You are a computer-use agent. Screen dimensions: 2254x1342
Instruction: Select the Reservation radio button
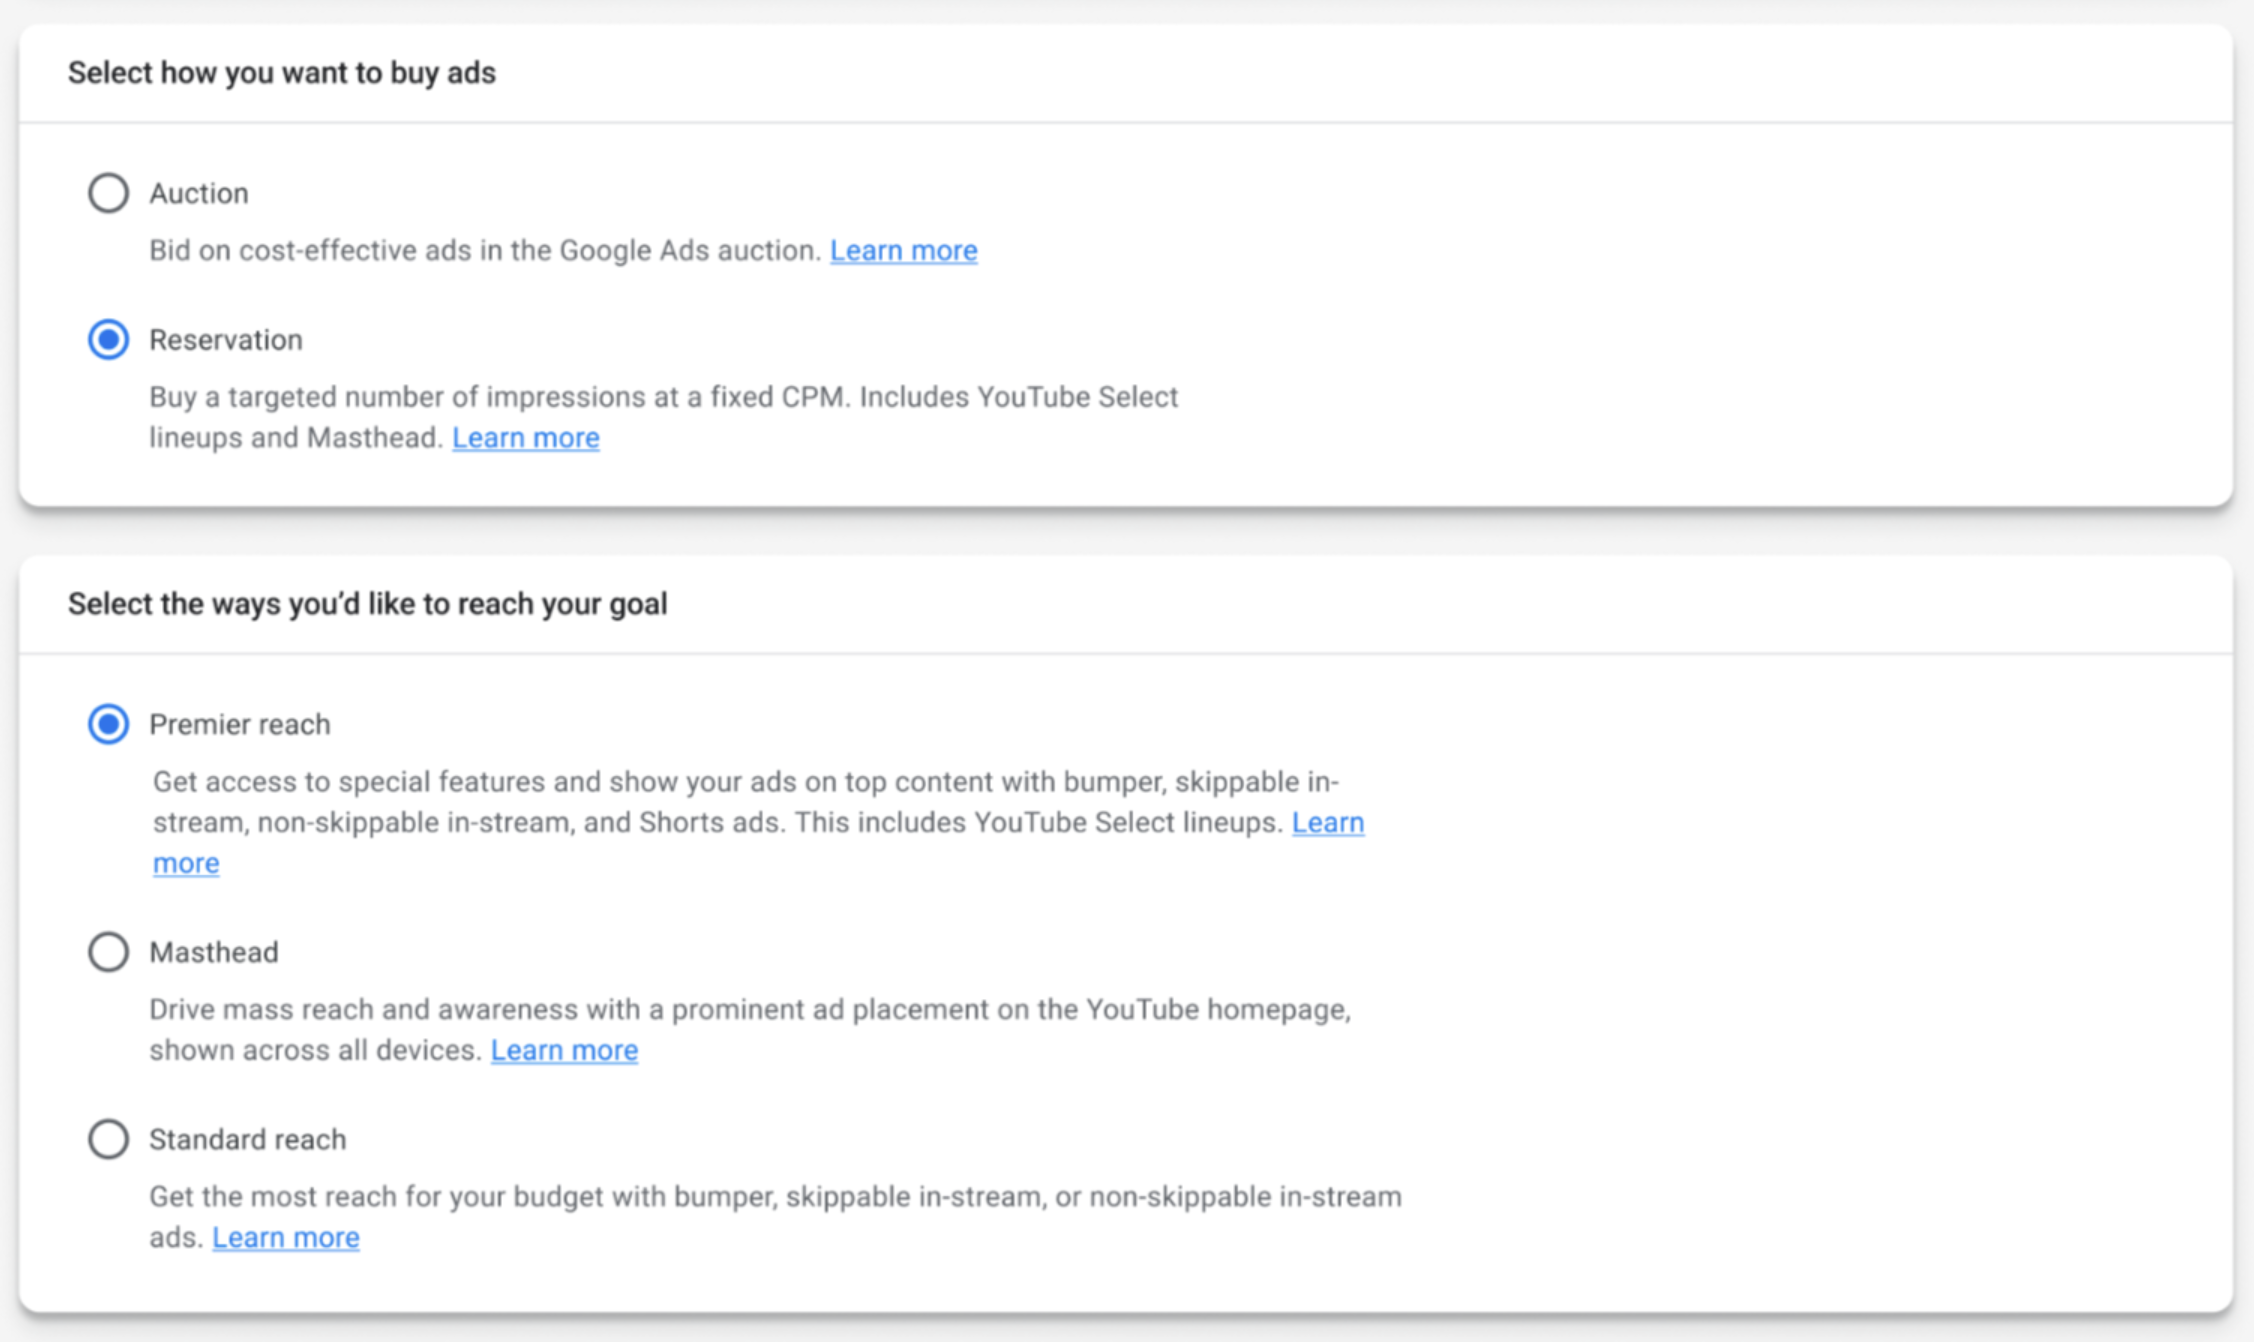click(108, 340)
